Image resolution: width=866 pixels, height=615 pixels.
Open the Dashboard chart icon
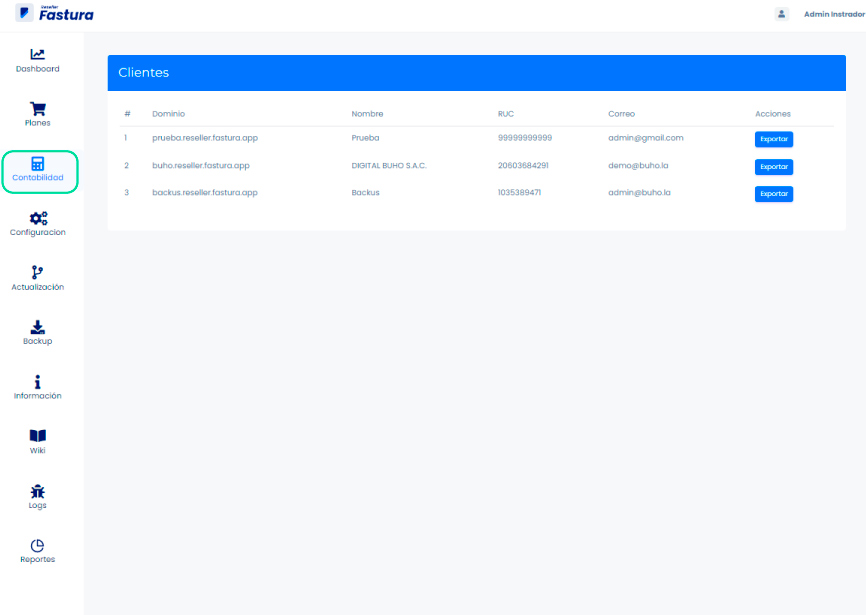[38, 54]
